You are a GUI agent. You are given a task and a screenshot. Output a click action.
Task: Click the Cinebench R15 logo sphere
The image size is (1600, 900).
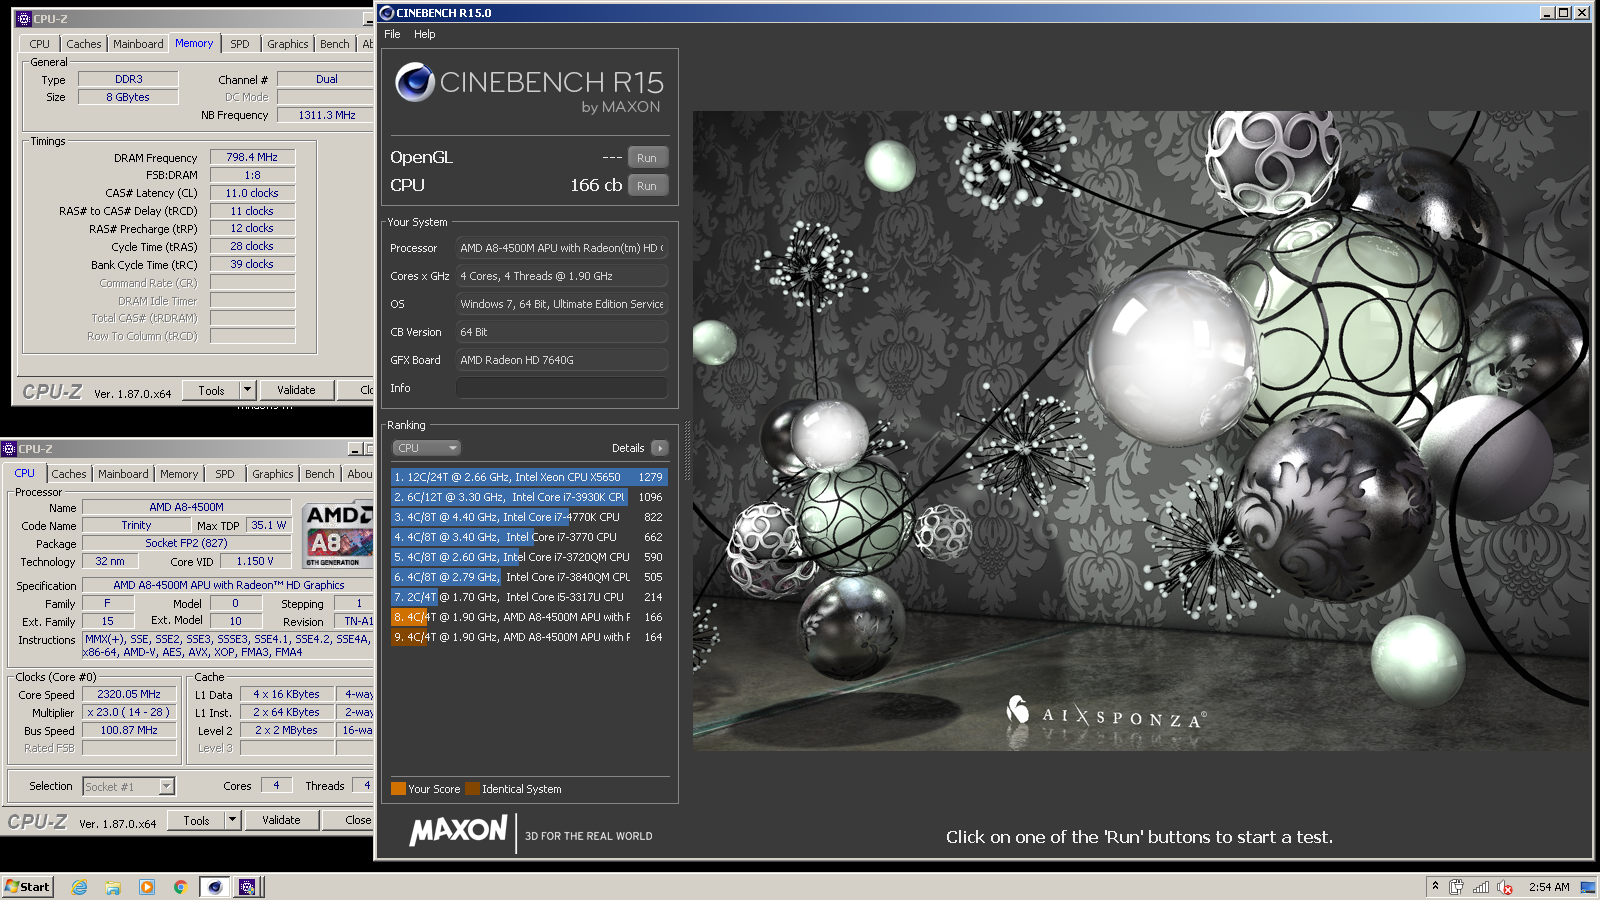tap(414, 82)
